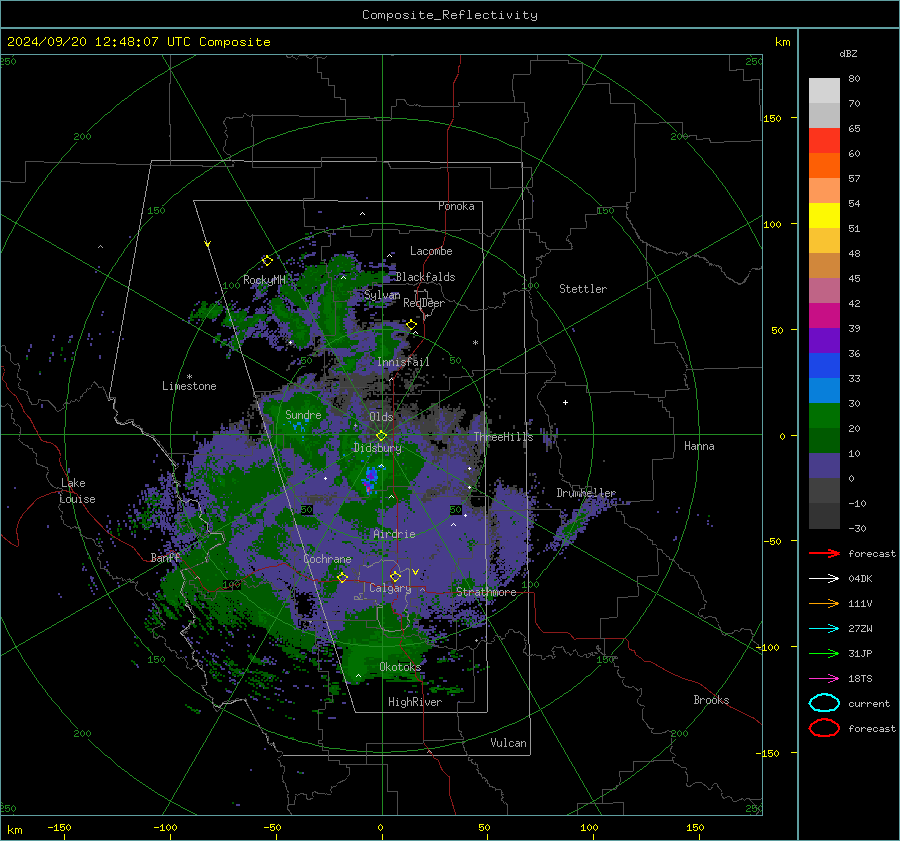
Task: Click the Drumheller city label
Action: [586, 493]
